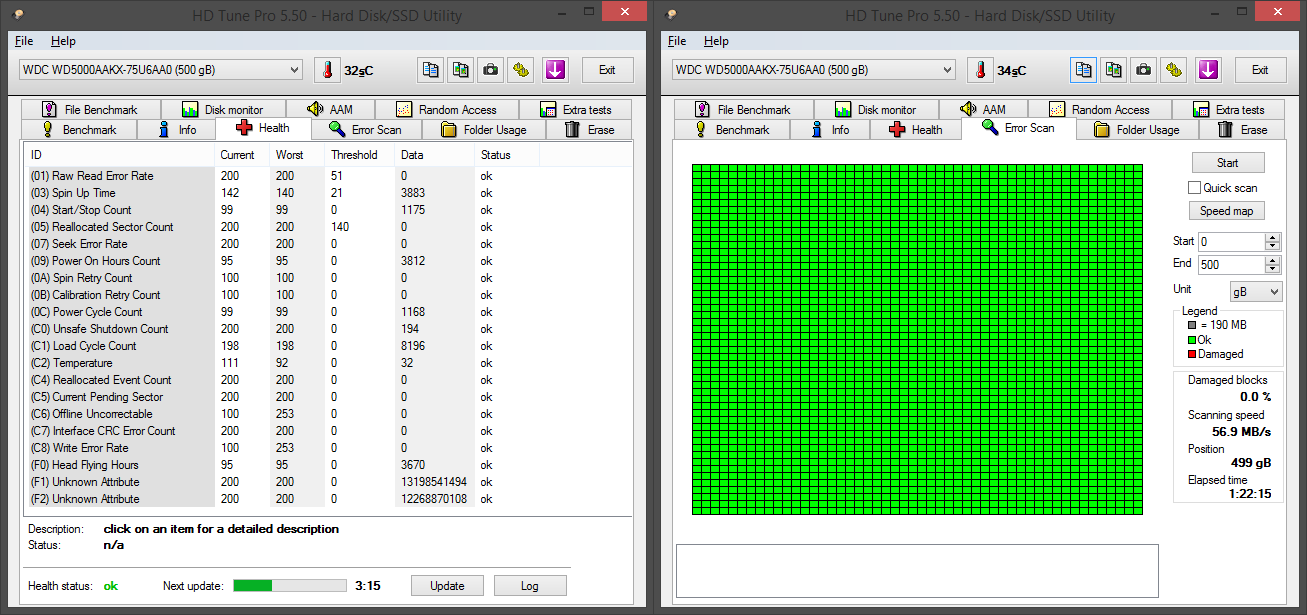The height and width of the screenshot is (615, 1307).
Task: Click the copy screenshot icon in left window
Action: tap(461, 70)
